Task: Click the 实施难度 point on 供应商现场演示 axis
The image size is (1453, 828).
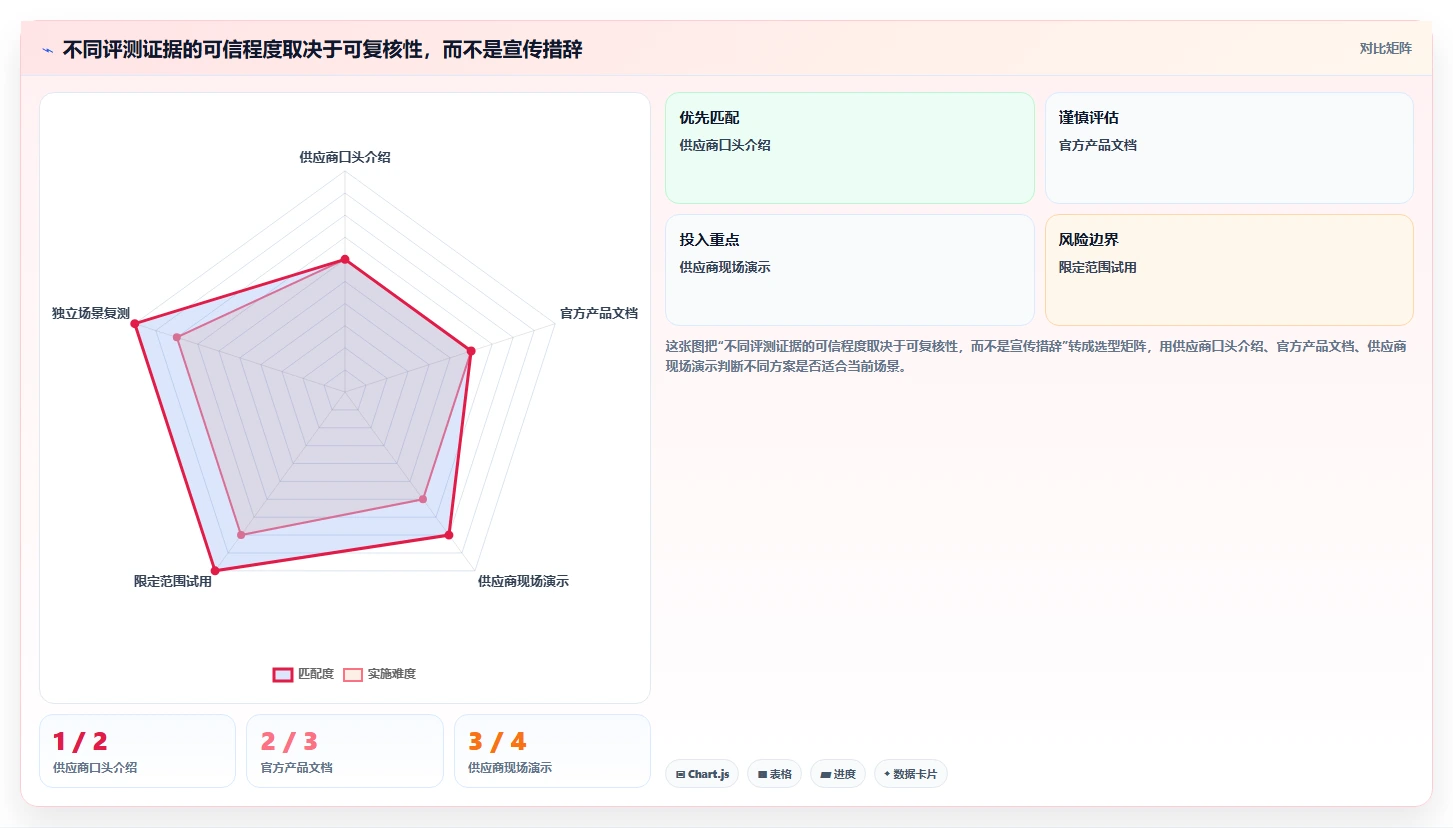Action: coord(423,499)
